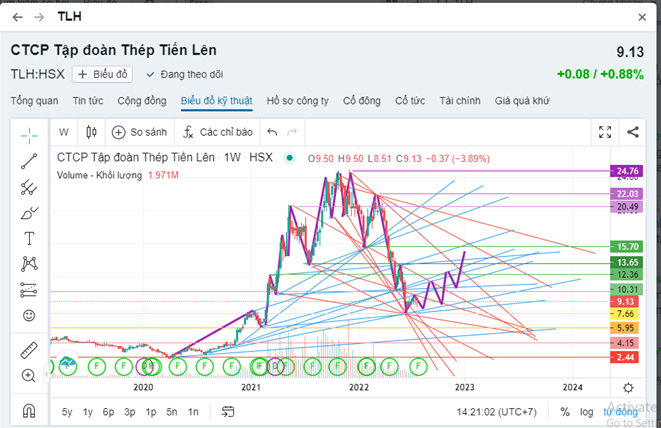The width and height of the screenshot is (661, 428).
Task: Select the crosshair cursor tool
Action: click(x=29, y=135)
